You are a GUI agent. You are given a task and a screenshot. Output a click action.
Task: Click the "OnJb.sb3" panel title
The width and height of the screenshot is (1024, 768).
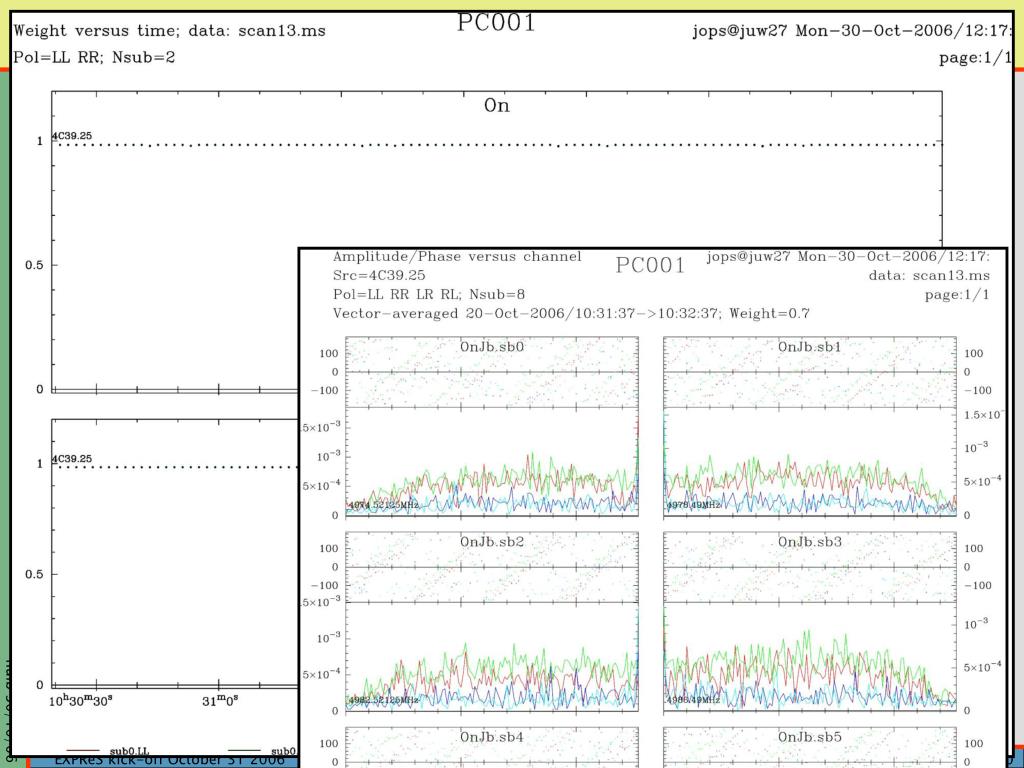810,542
